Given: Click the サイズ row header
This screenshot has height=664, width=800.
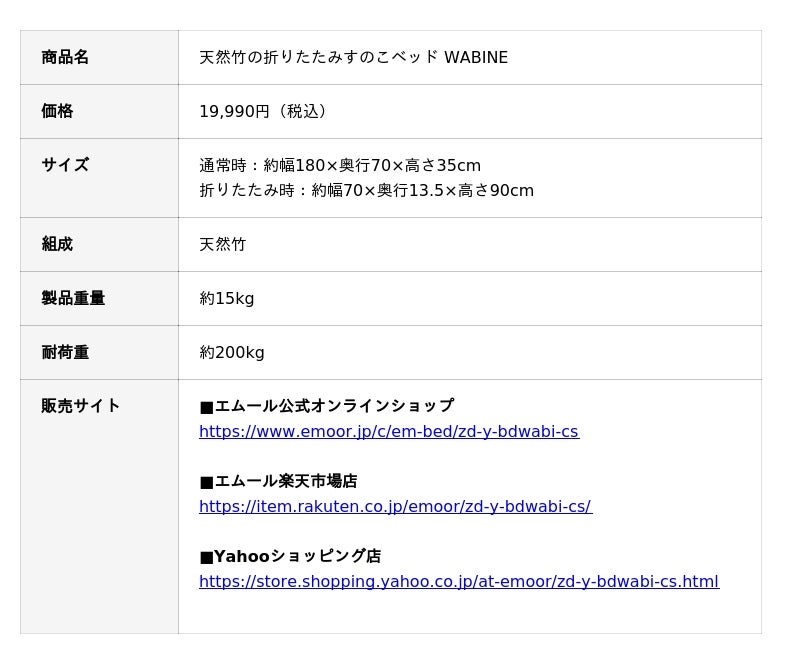Looking at the screenshot, I should 65,166.
